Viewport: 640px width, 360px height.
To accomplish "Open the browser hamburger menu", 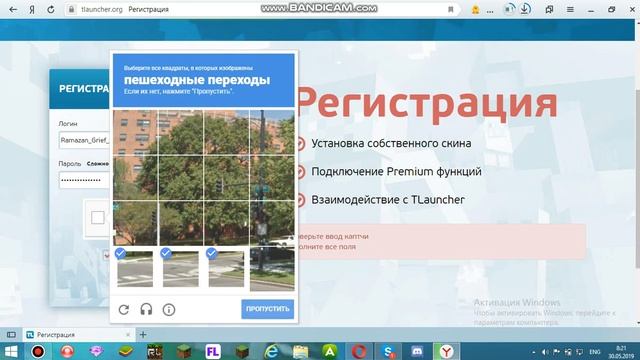I will pos(570,9).
